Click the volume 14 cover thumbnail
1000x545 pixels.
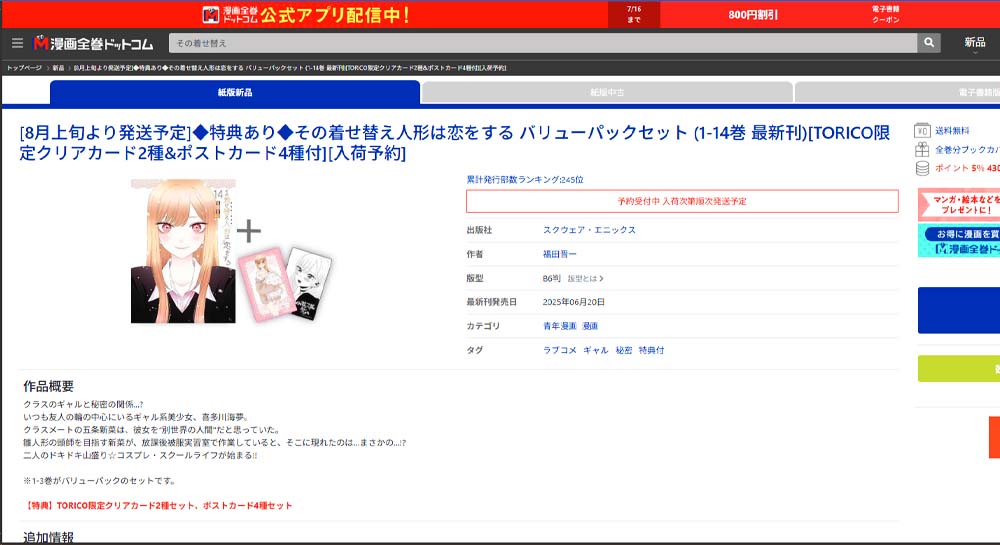pyautogui.click(x=183, y=251)
